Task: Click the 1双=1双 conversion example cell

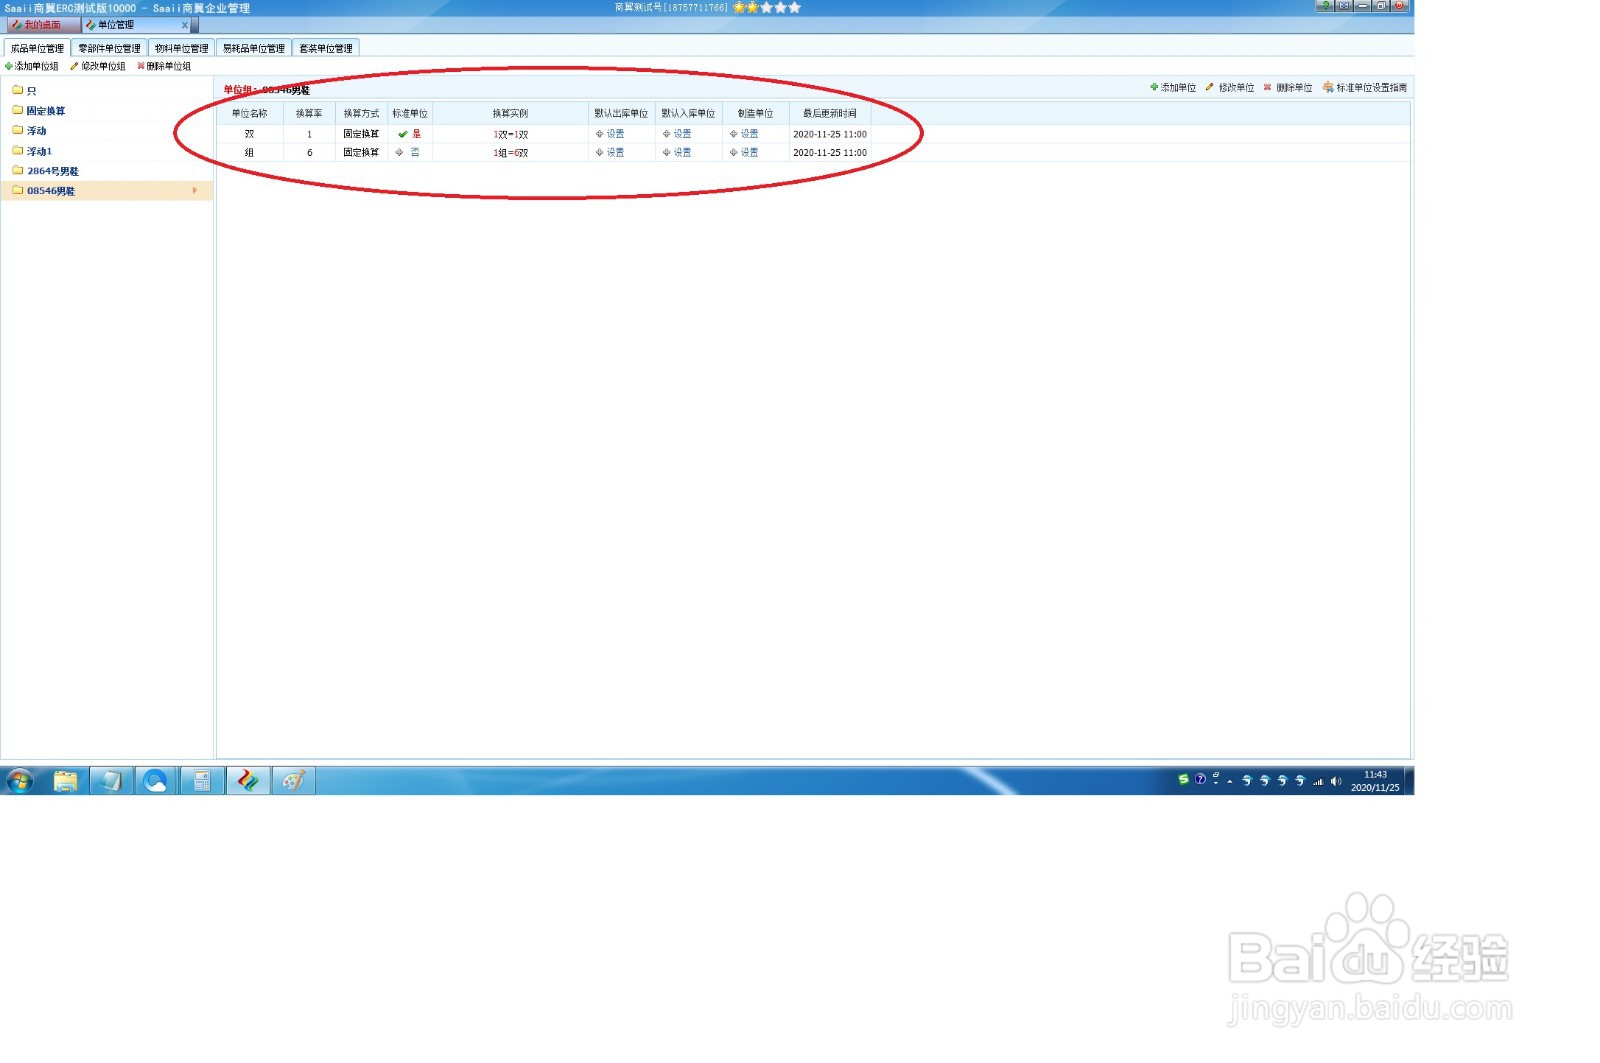Action: pyautogui.click(x=510, y=134)
